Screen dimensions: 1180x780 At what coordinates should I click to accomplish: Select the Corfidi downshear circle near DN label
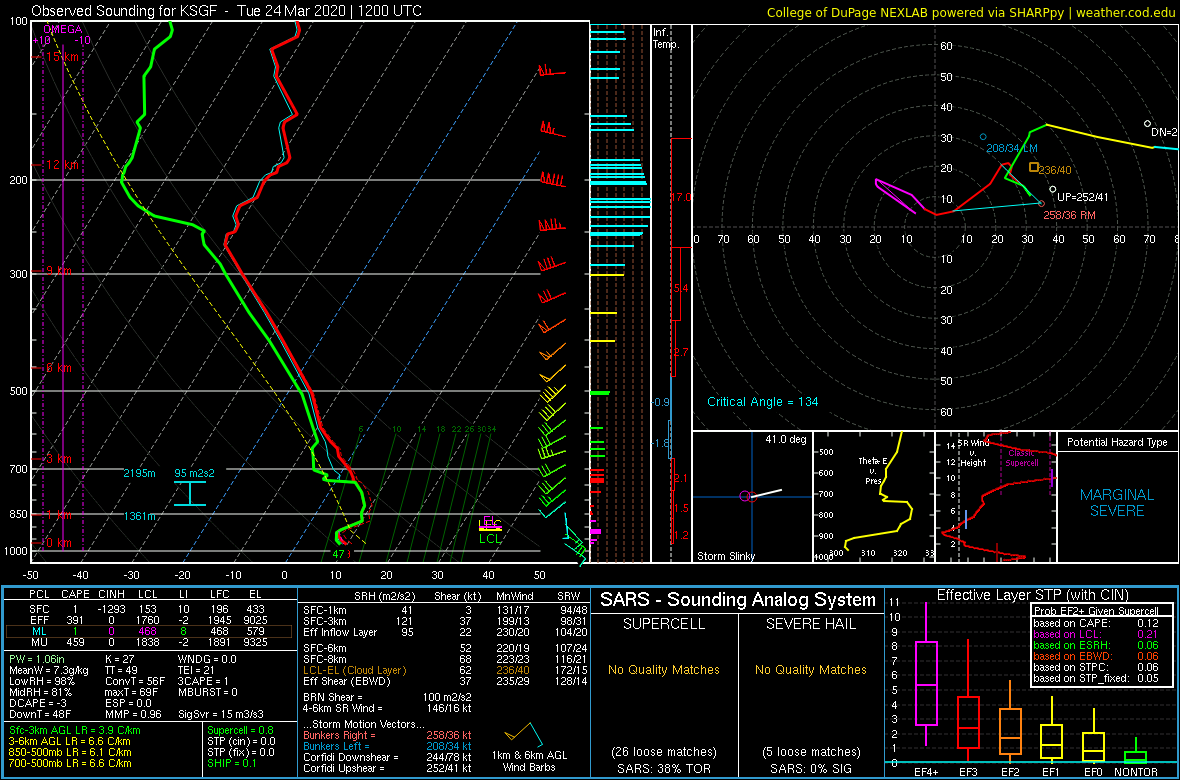point(1147,123)
